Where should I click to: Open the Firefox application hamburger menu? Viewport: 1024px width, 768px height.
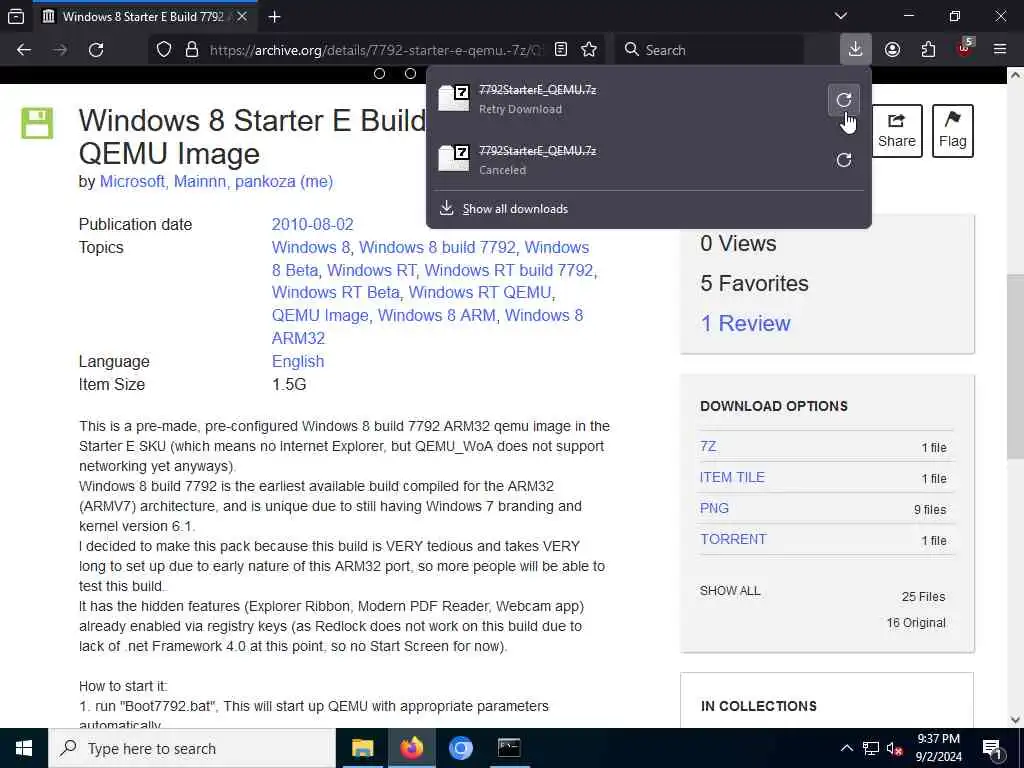click(x=1000, y=50)
